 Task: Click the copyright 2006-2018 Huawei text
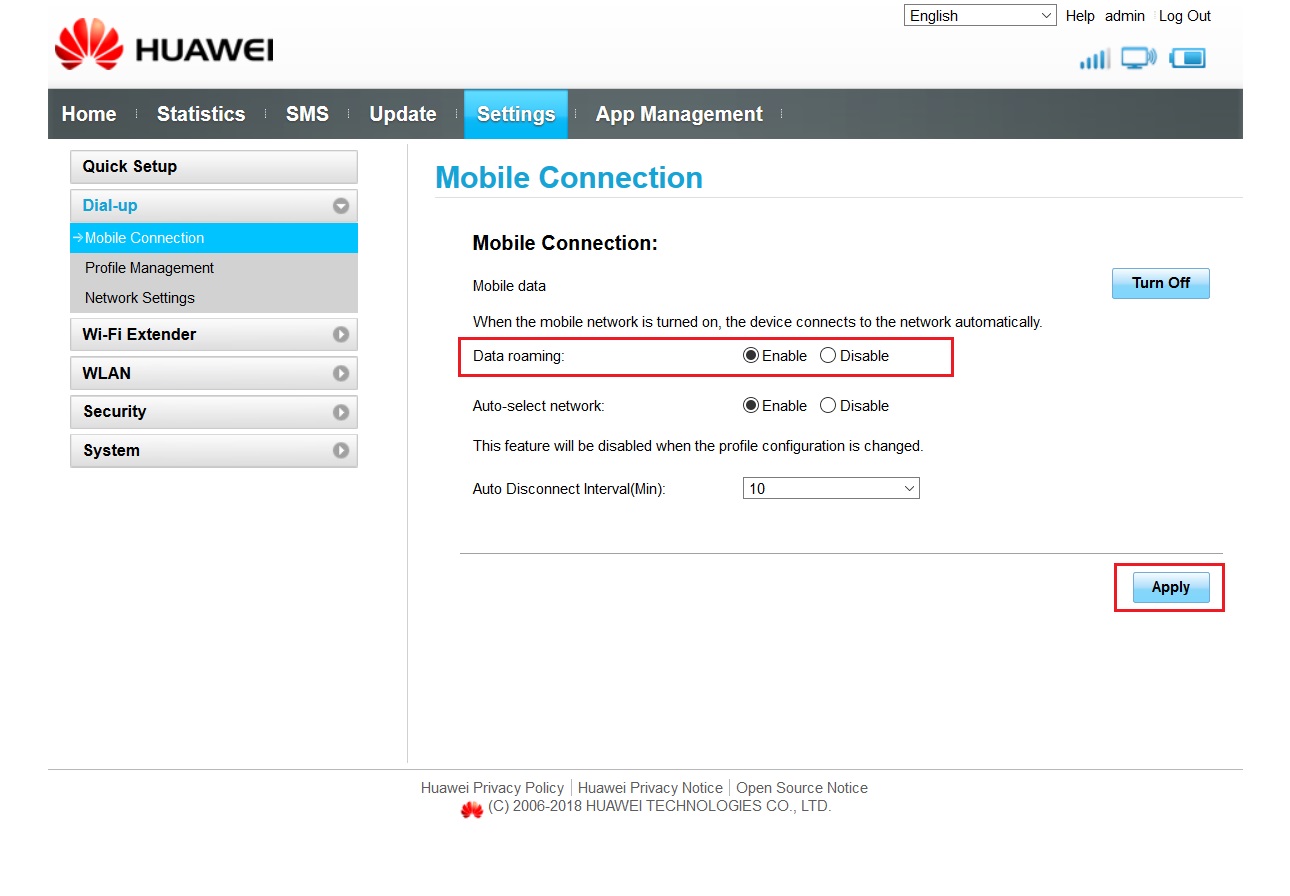tap(660, 807)
